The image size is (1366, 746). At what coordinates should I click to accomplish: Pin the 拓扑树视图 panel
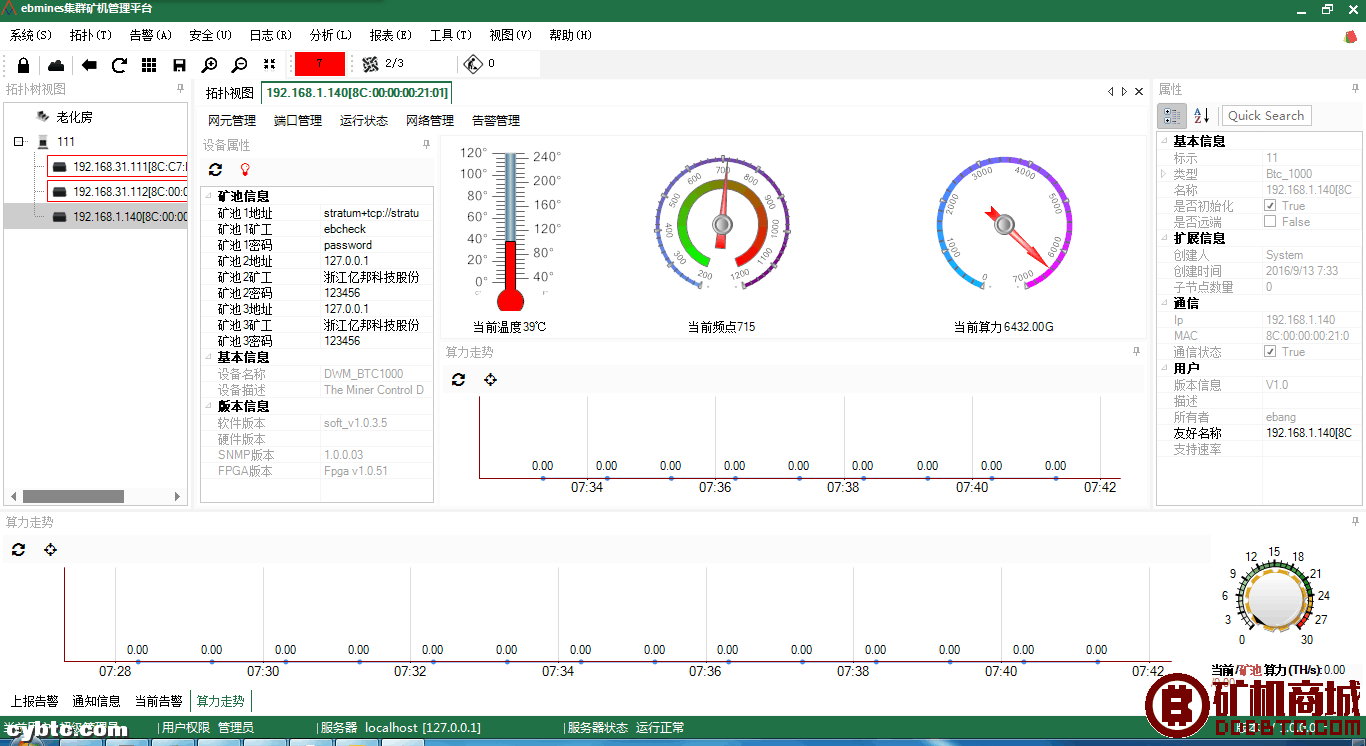(180, 89)
